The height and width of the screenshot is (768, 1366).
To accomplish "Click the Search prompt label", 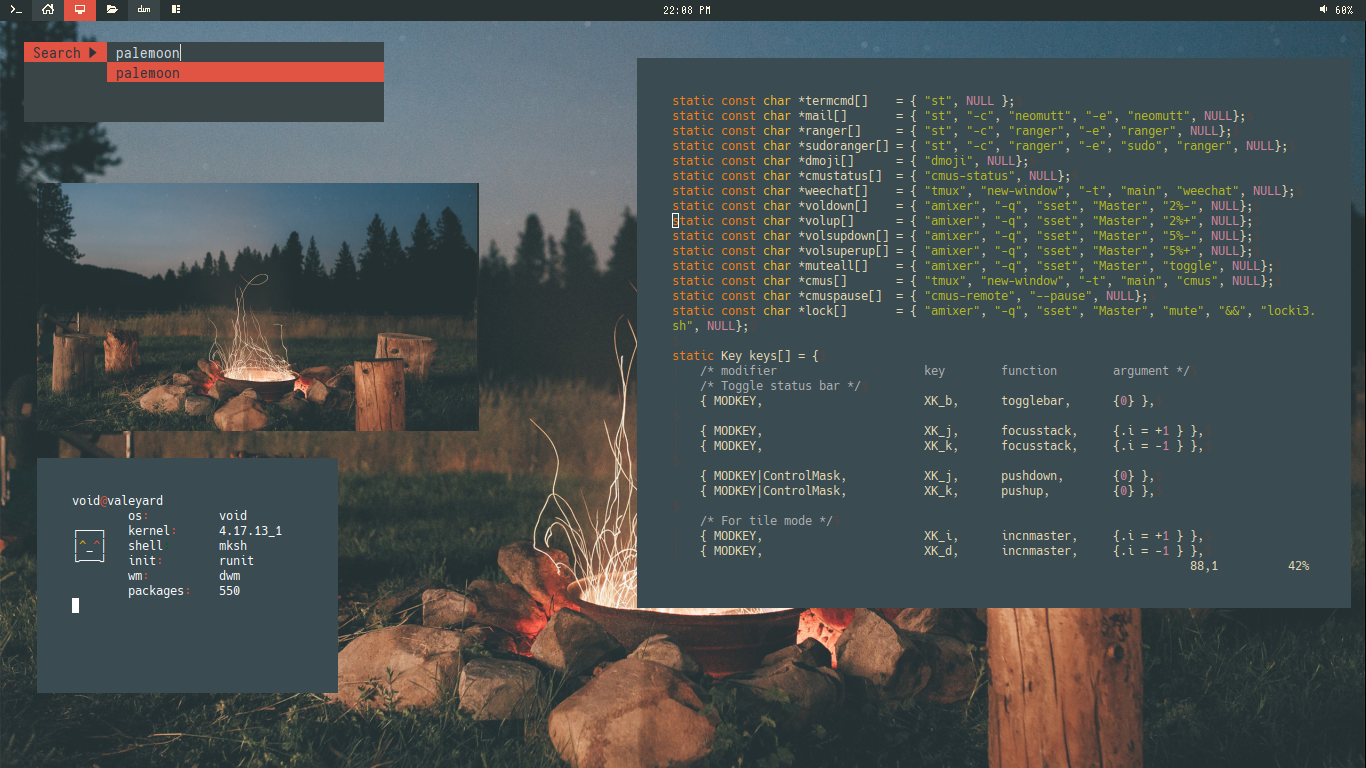I will (56, 53).
